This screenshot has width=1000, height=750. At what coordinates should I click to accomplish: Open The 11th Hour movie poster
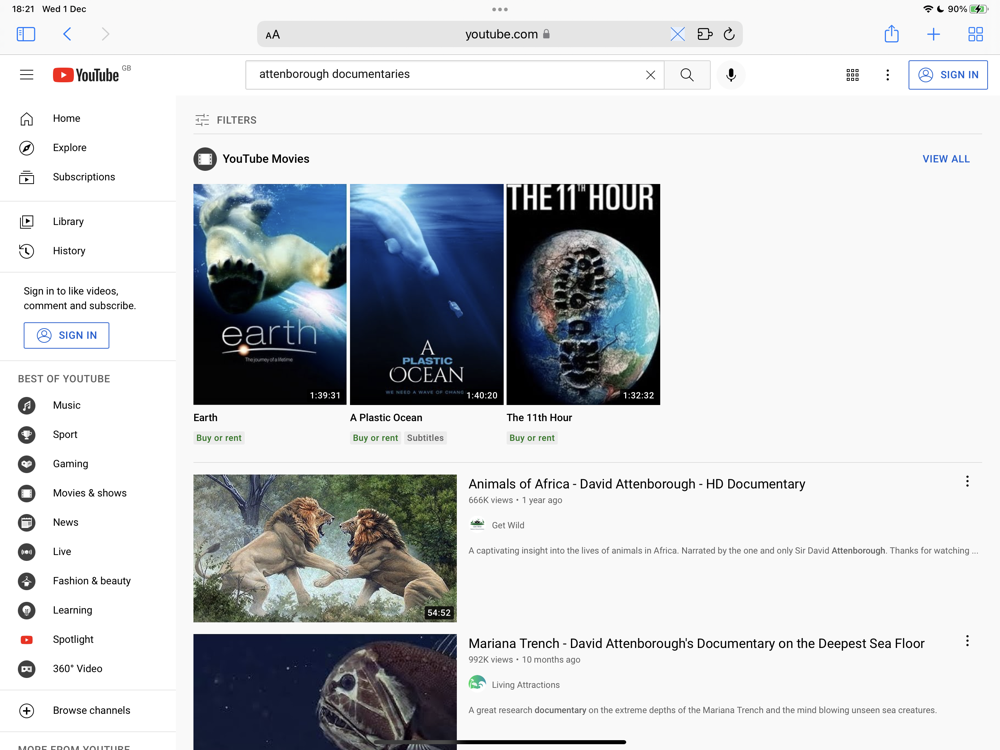pos(583,295)
